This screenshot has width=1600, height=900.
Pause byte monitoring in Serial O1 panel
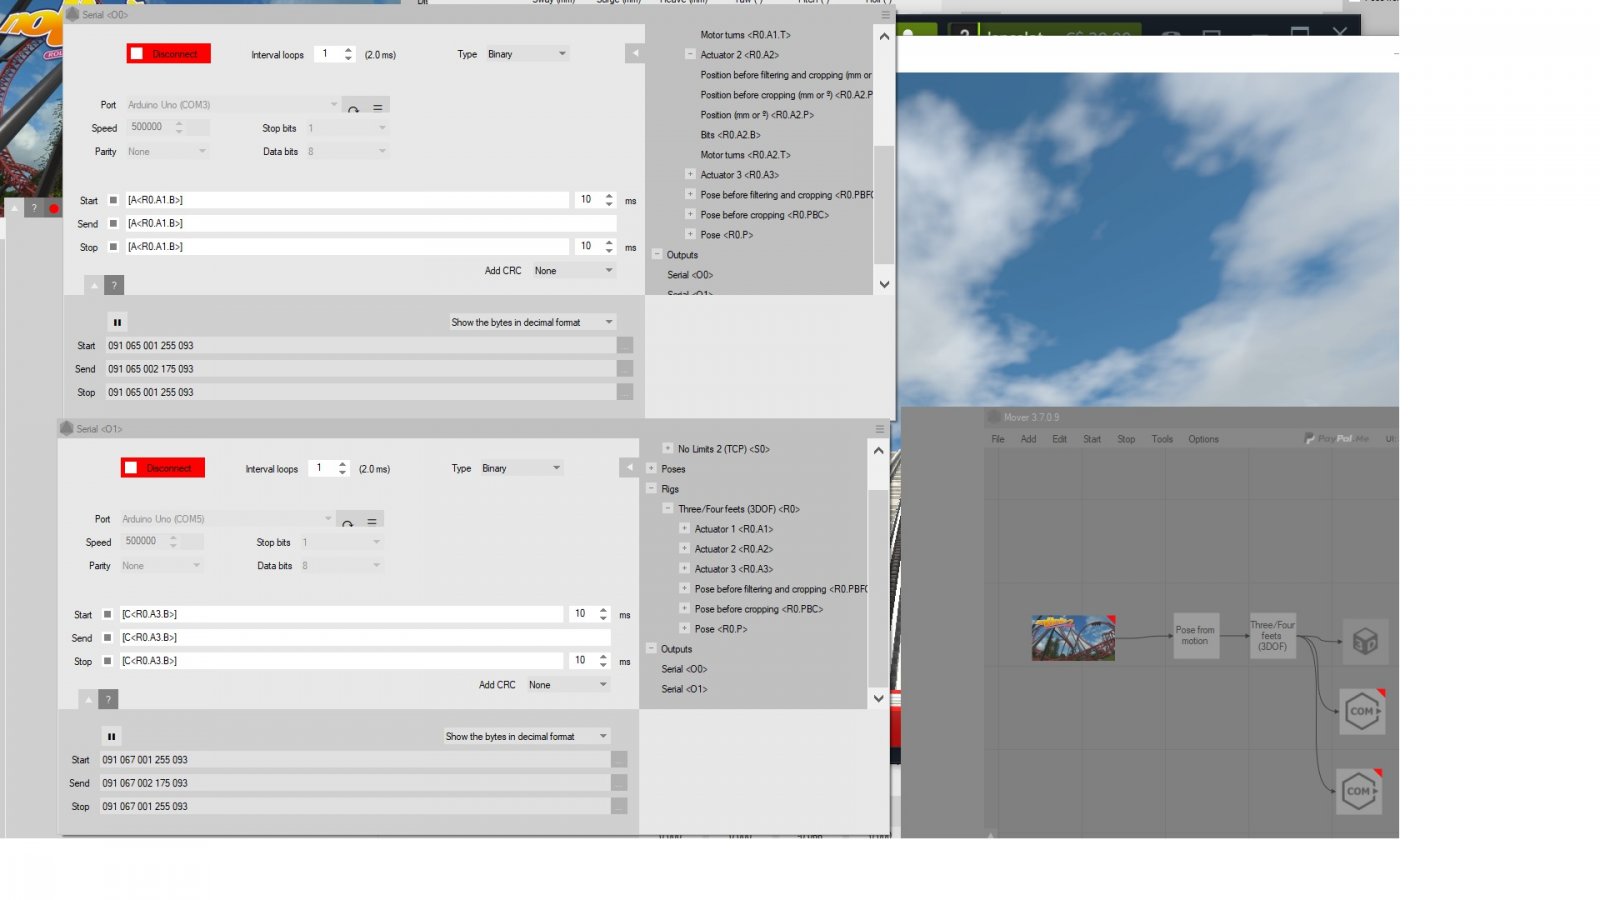111,736
